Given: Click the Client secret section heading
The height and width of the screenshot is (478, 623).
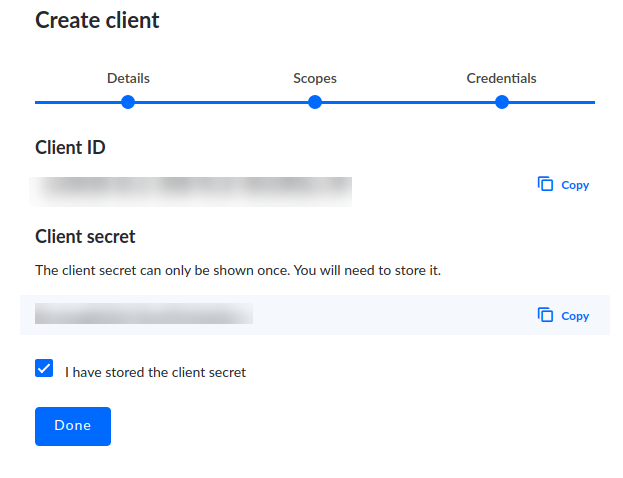Looking at the screenshot, I should [x=85, y=236].
